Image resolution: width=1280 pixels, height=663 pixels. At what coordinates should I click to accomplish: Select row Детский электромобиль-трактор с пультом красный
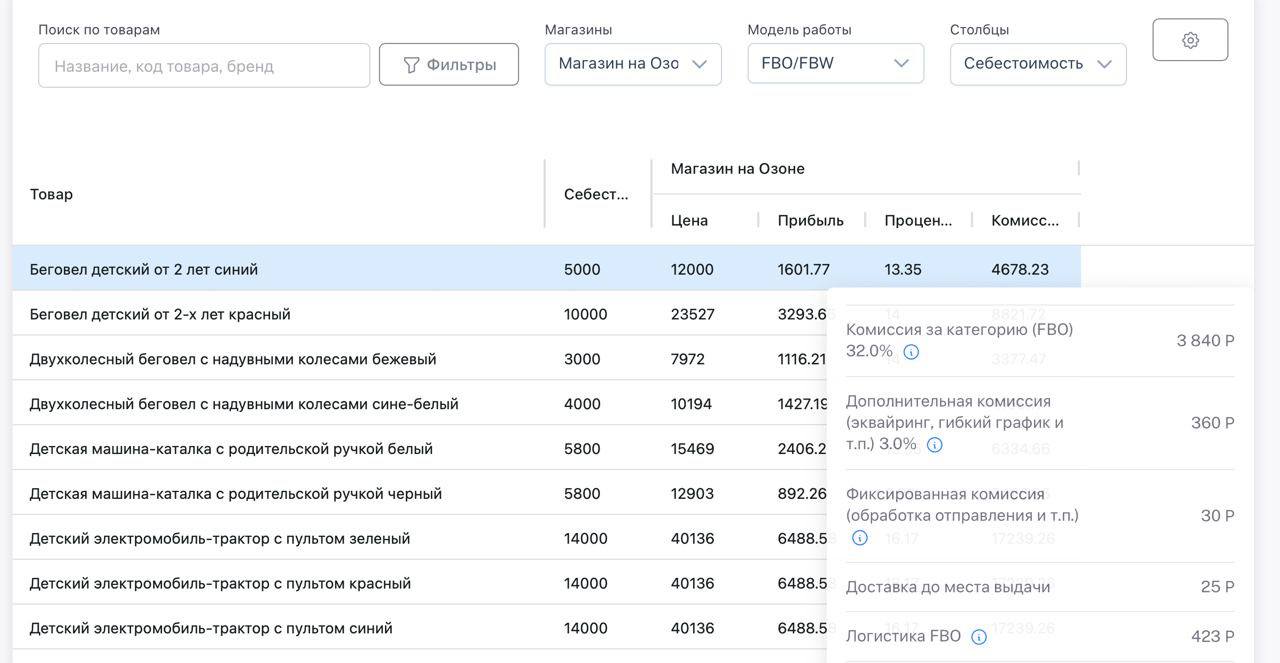420,583
